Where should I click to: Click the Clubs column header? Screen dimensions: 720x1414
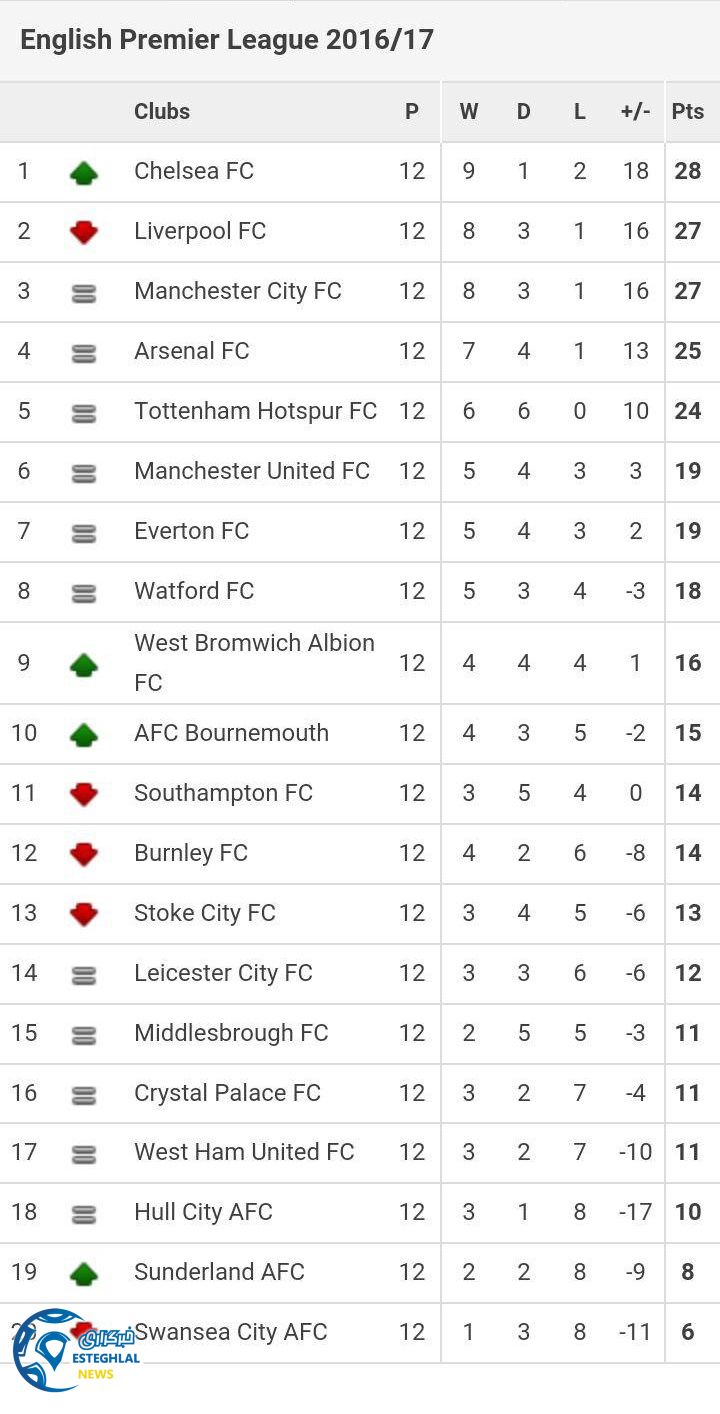tap(162, 112)
